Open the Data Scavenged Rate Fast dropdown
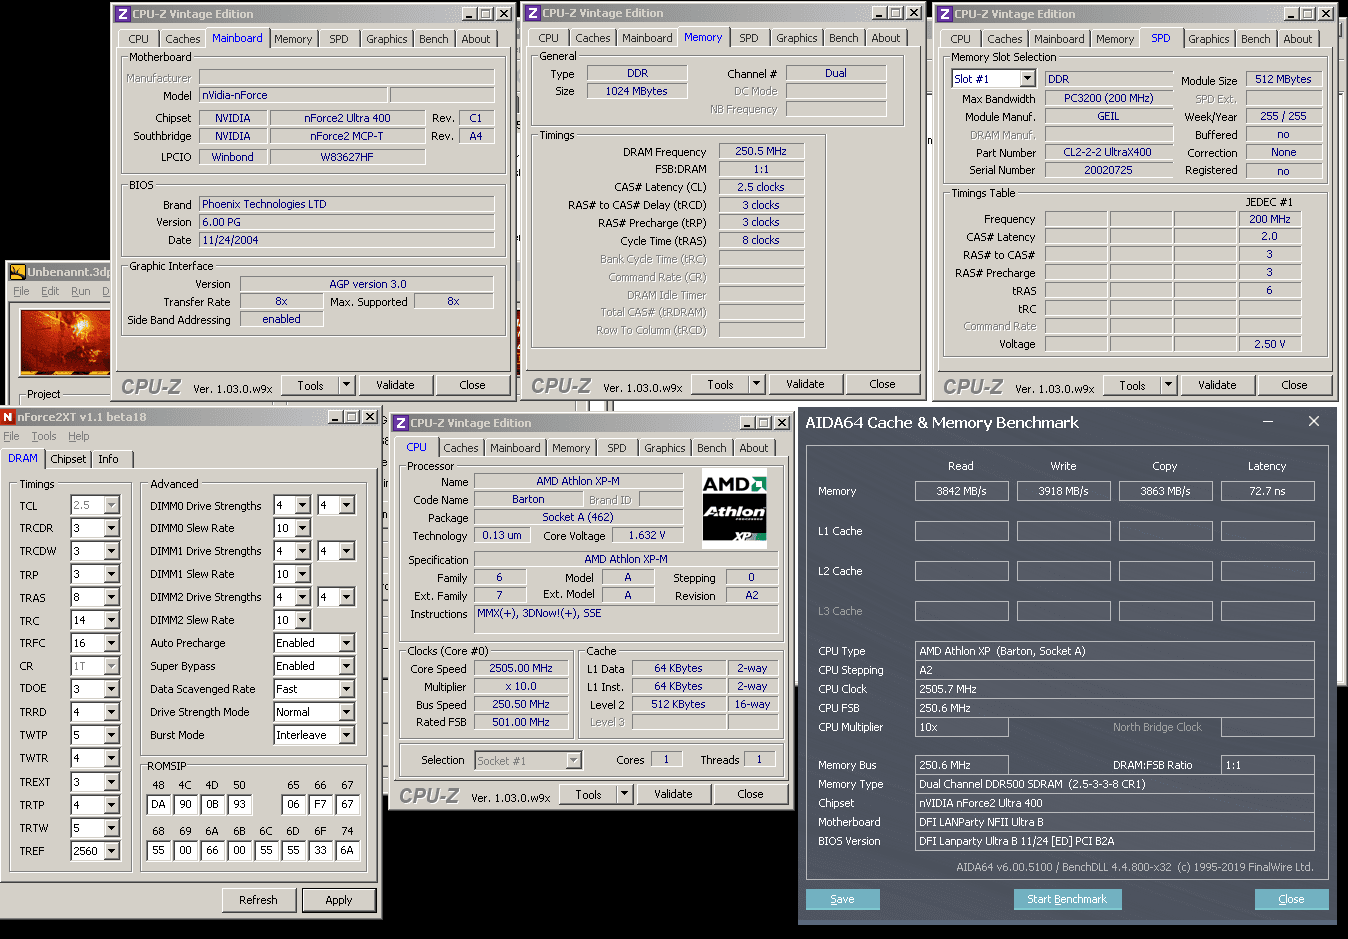This screenshot has width=1348, height=939. (x=346, y=689)
